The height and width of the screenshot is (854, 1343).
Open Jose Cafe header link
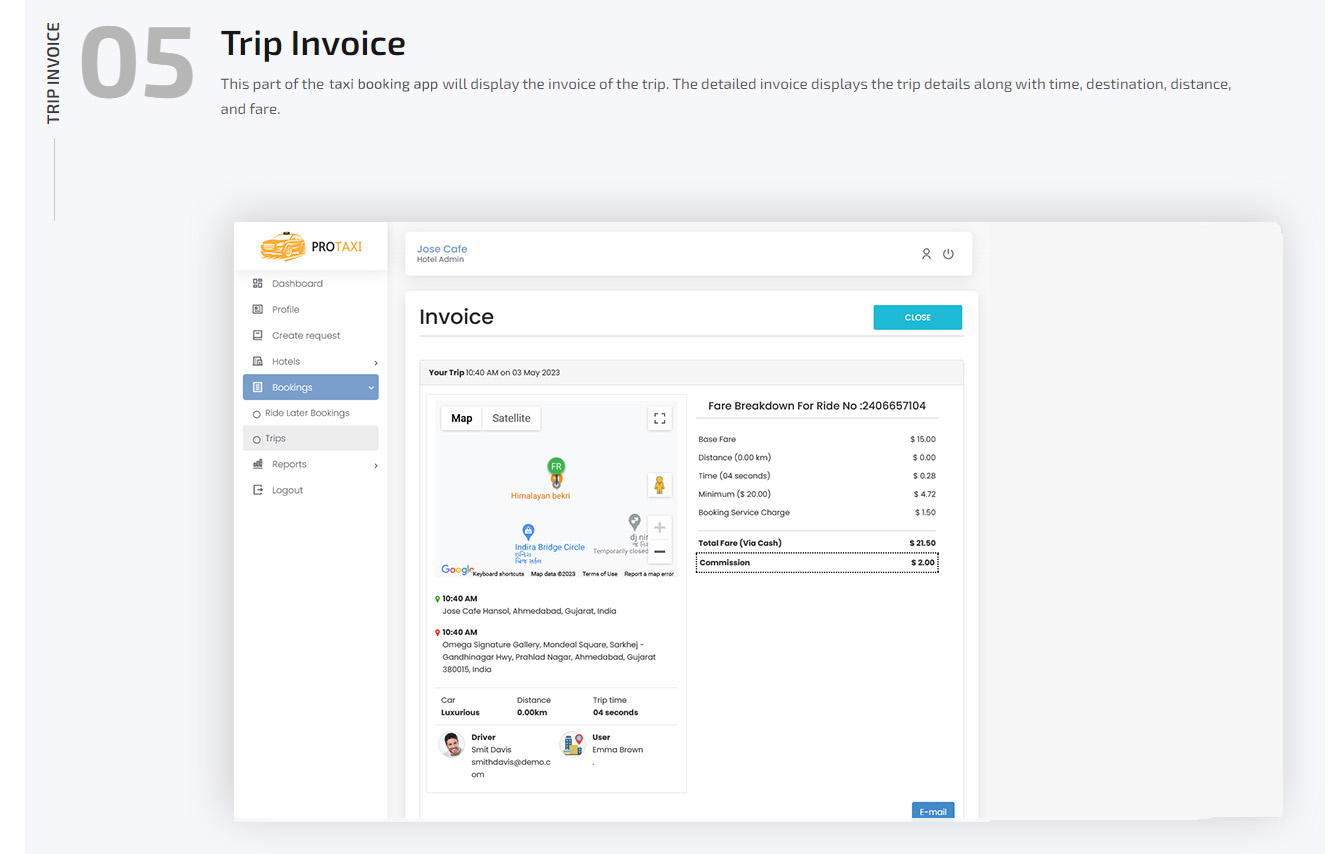coord(442,249)
